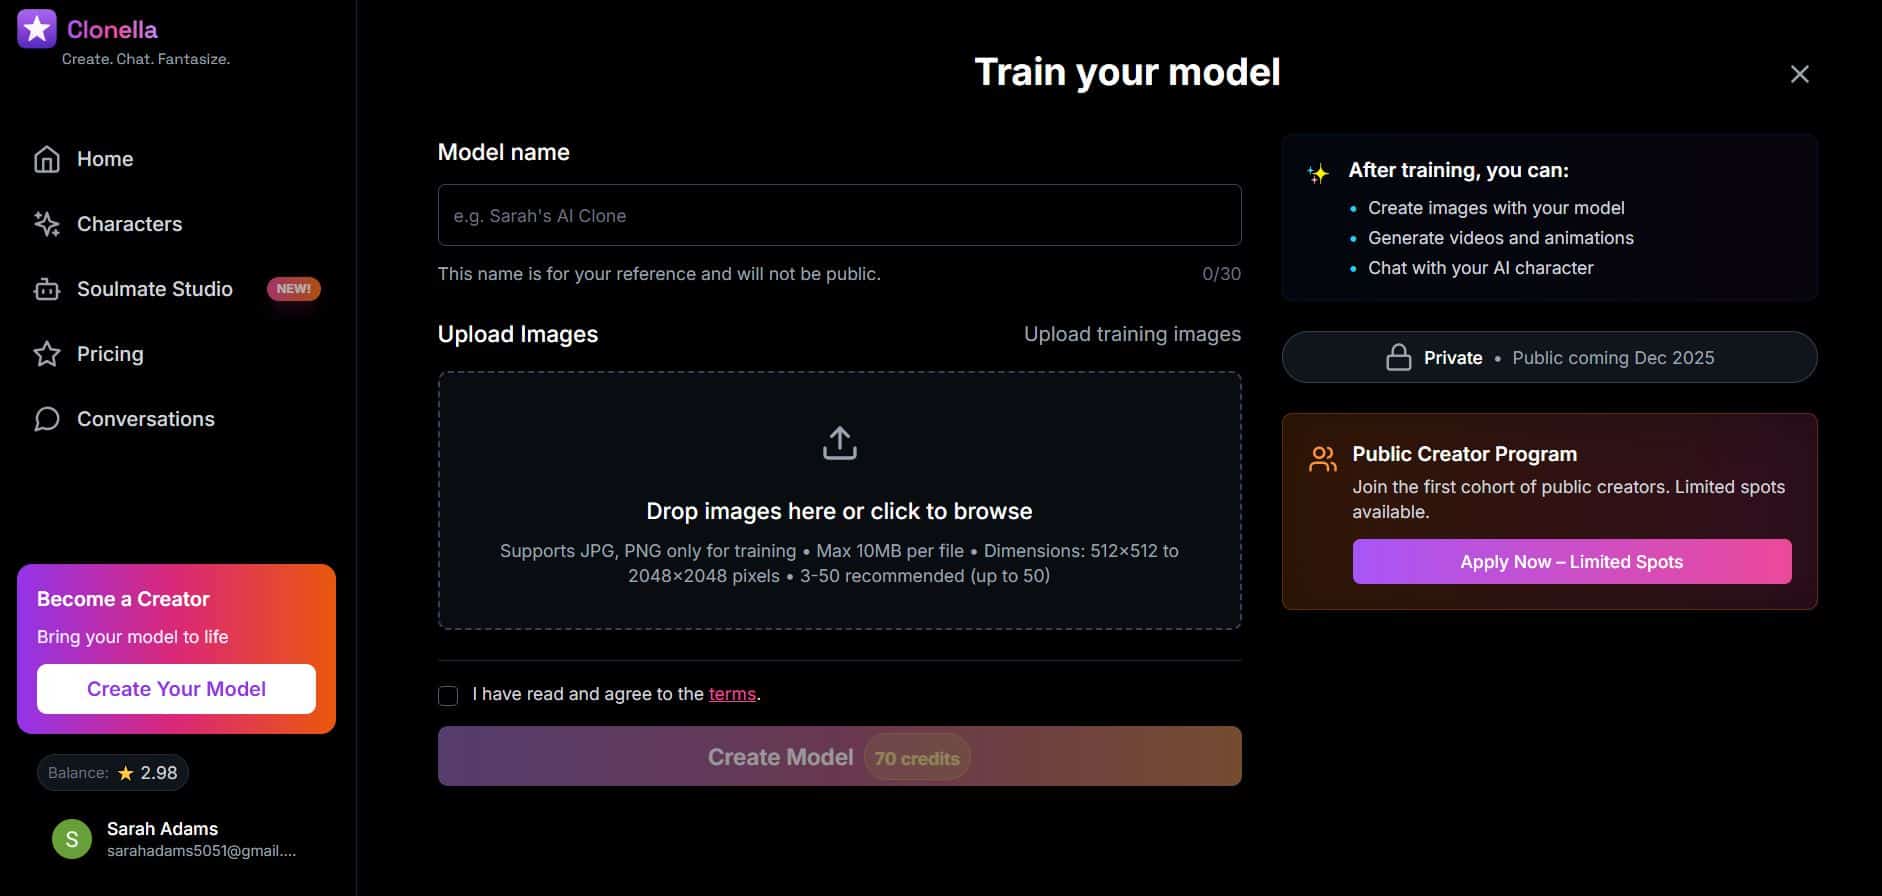Click 'Generate videos and animations' bullet
Screen dimensions: 1882x896
(x=1501, y=238)
